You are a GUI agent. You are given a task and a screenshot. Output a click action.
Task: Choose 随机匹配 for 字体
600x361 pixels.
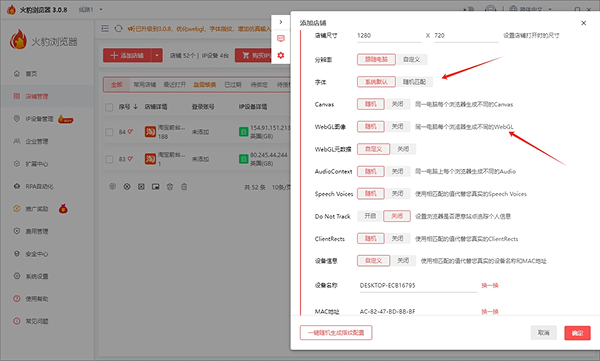coord(414,82)
